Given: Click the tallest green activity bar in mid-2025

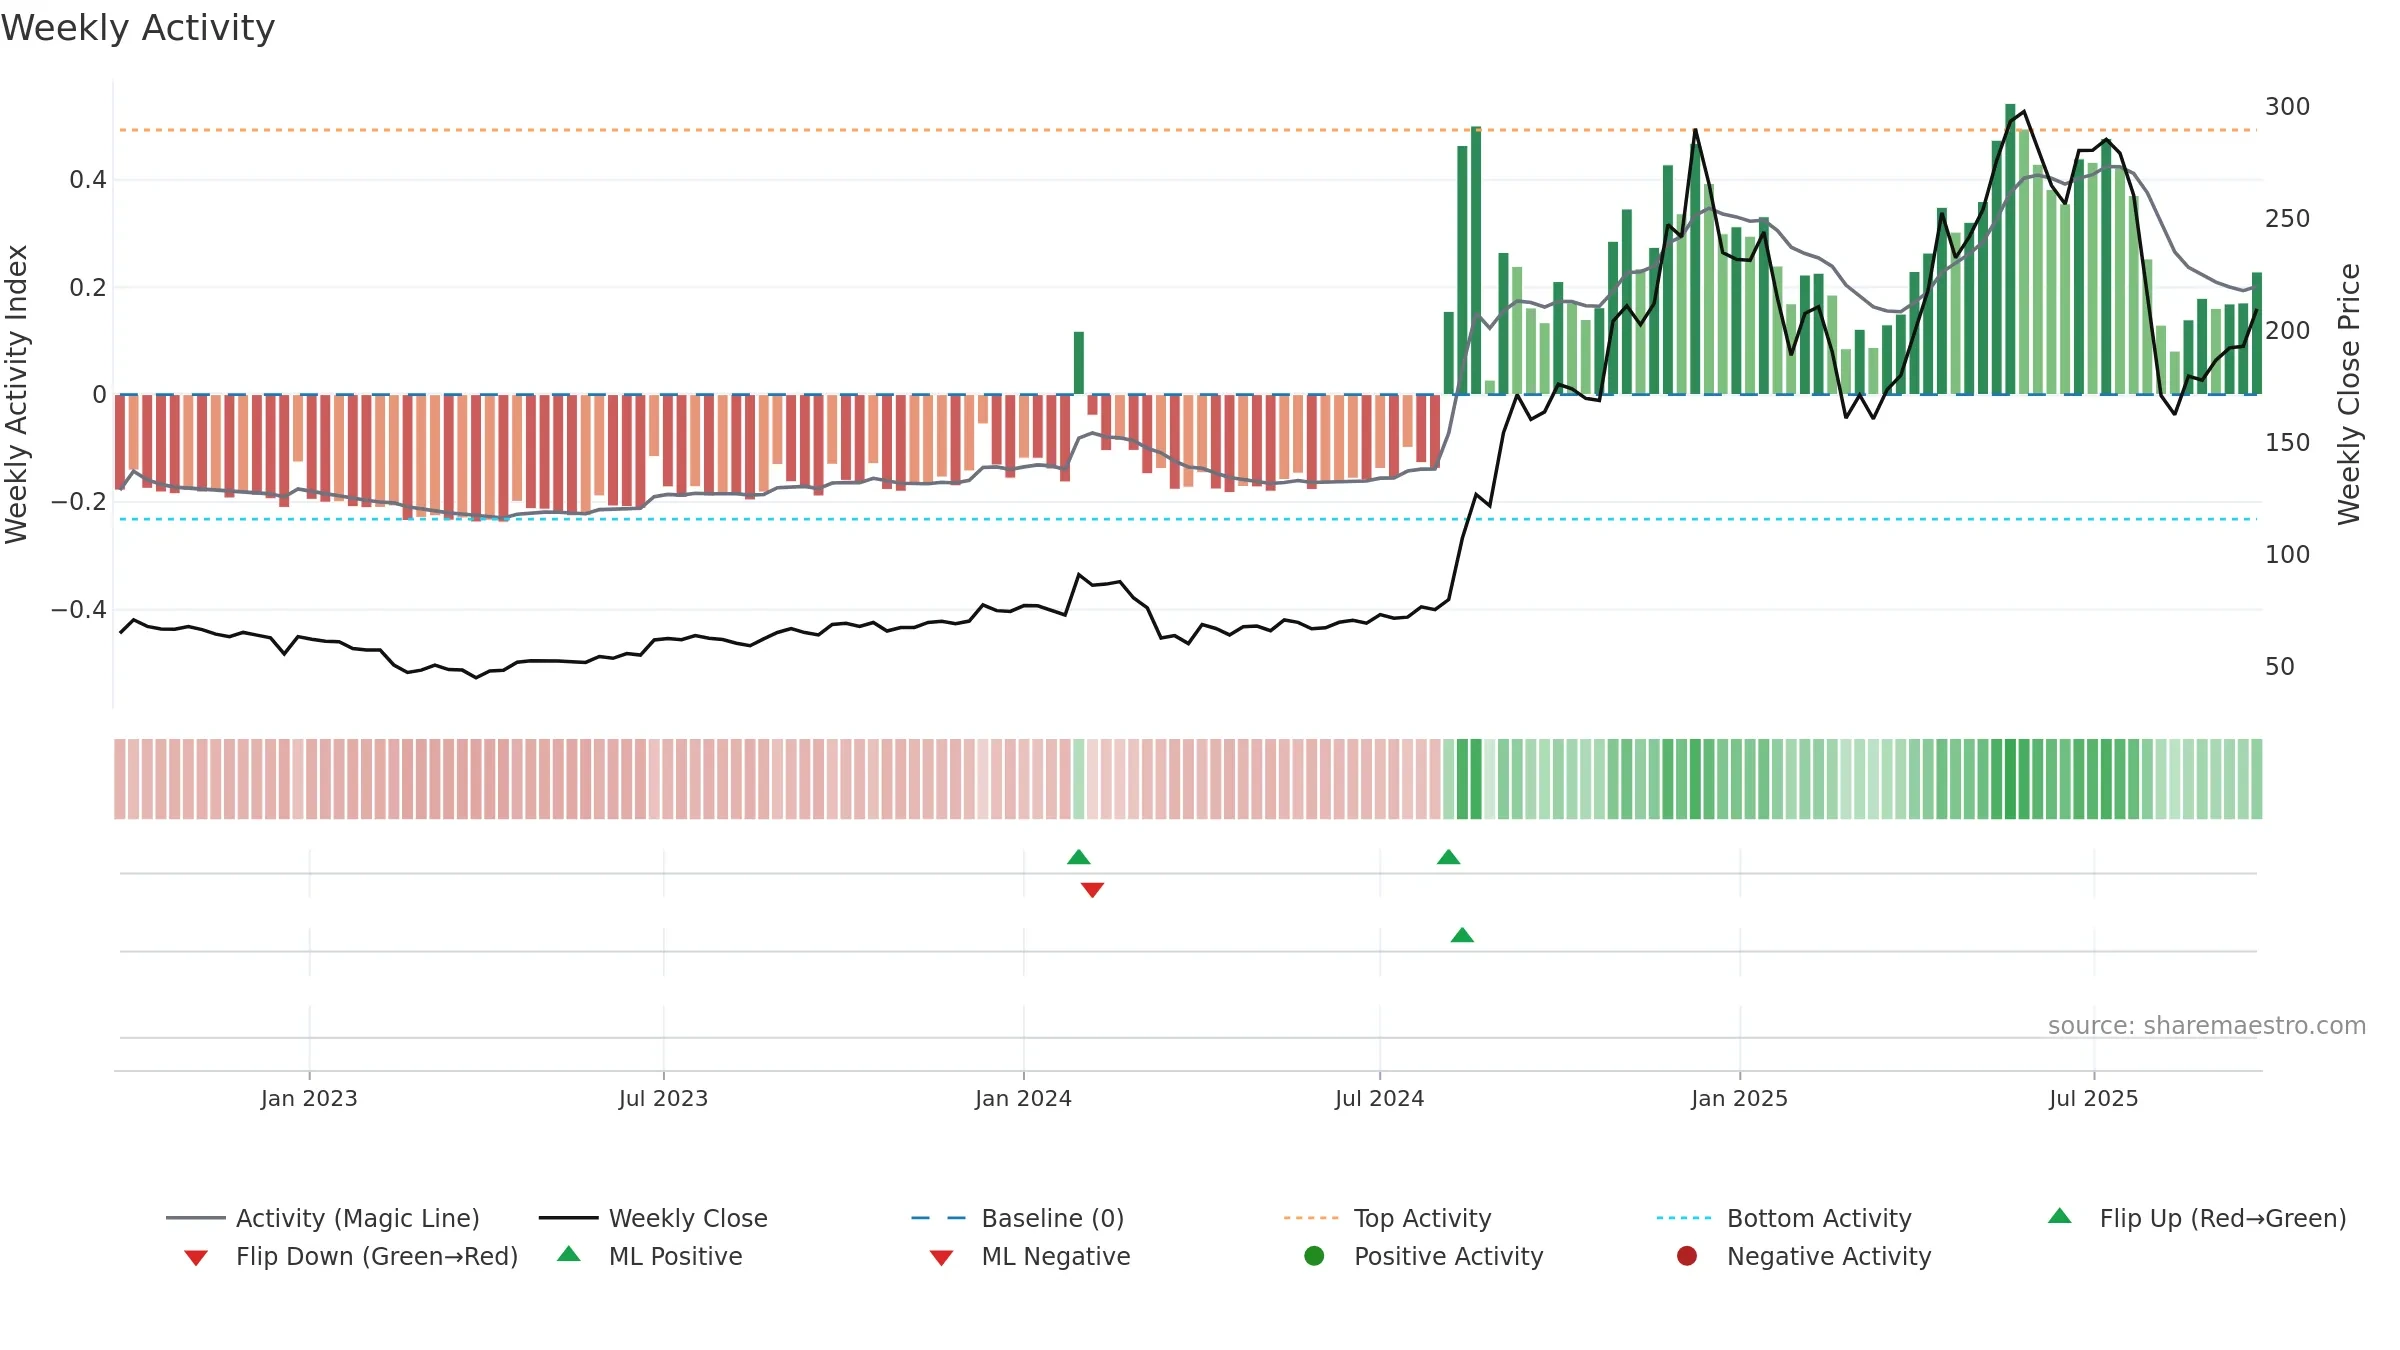Looking at the screenshot, I should point(2010,249).
